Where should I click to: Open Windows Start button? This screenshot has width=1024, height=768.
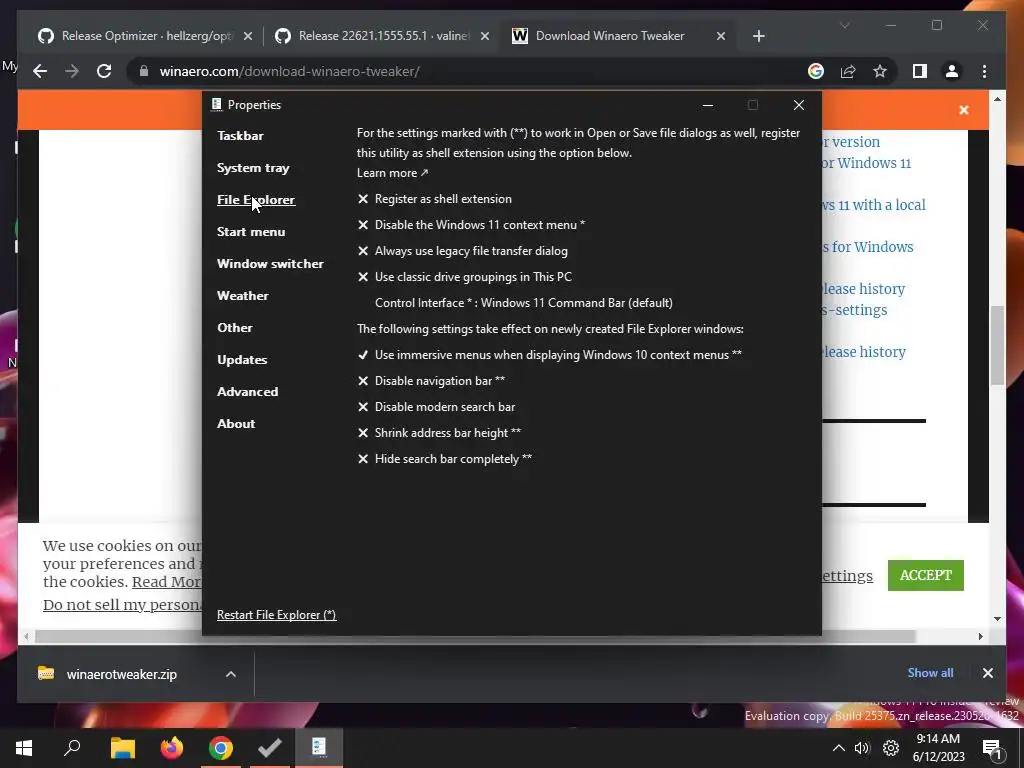pos(24,748)
